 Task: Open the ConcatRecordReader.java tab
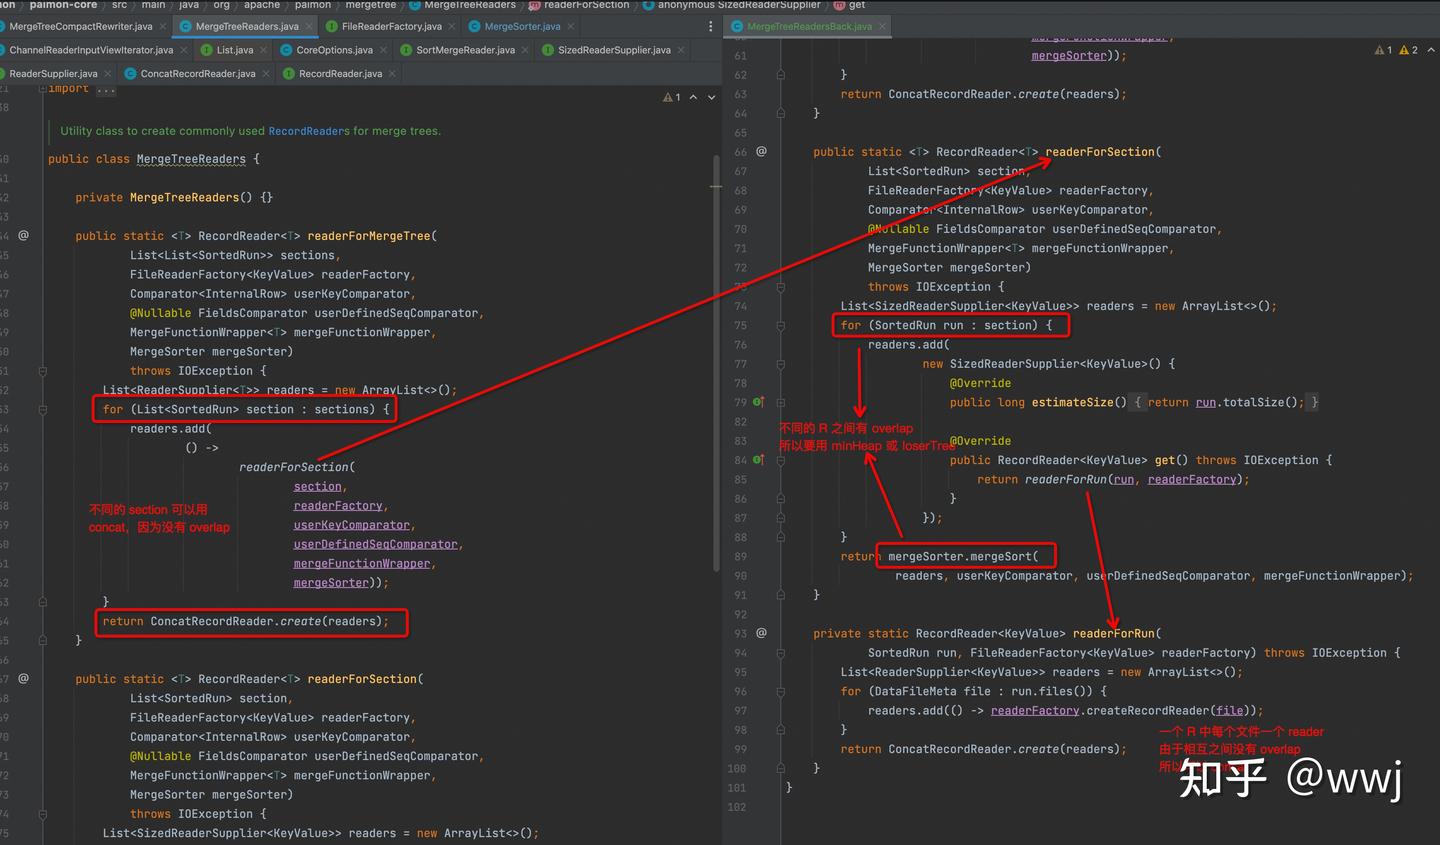[x=198, y=73]
